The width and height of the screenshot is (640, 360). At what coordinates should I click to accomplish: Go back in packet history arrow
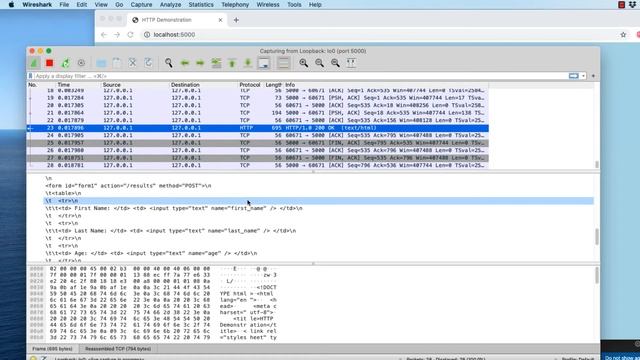pyautogui.click(x=184, y=63)
